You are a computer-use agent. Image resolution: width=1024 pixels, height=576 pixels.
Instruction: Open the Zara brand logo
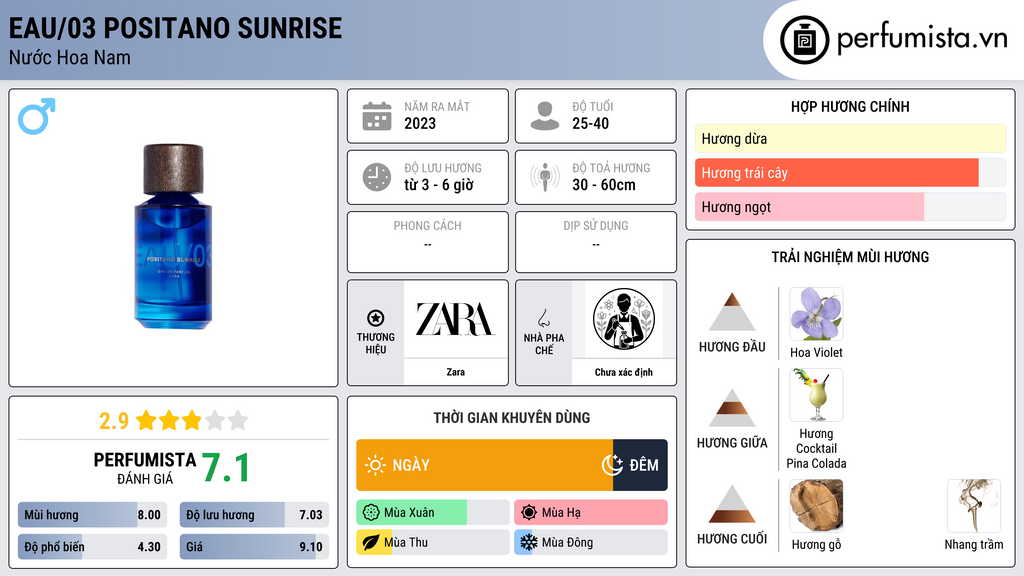point(455,319)
